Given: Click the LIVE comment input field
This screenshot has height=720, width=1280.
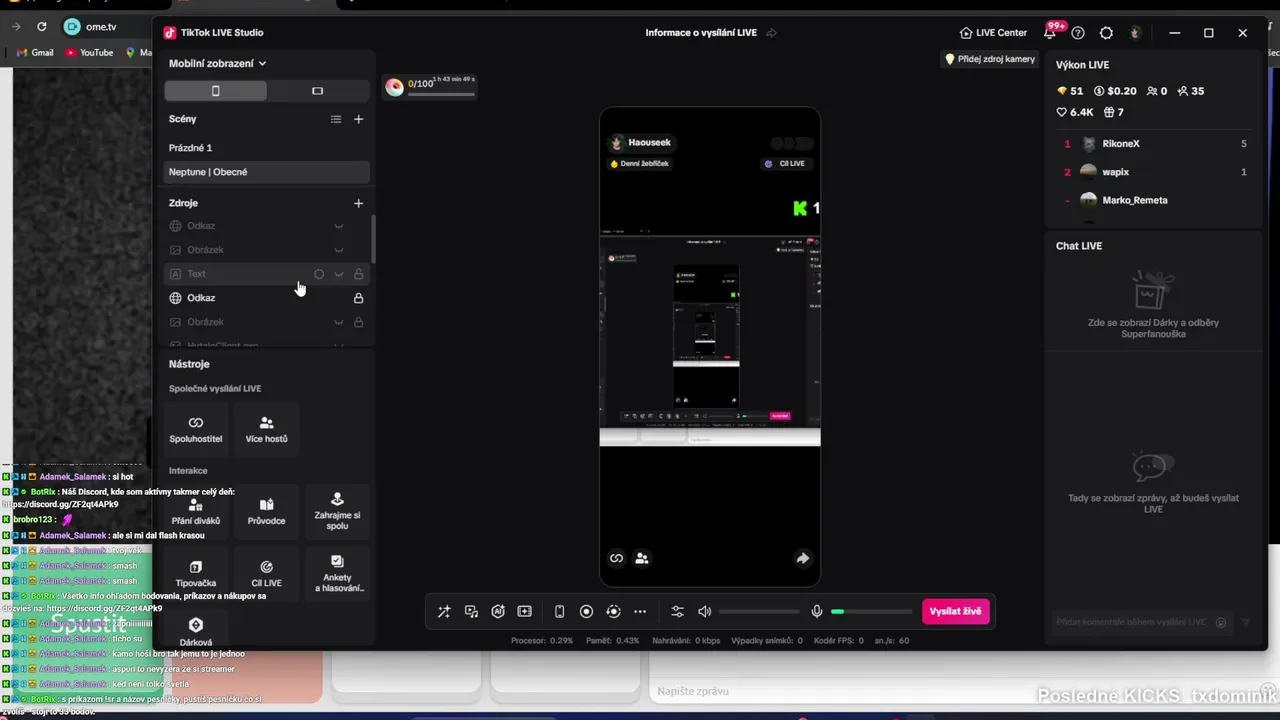Looking at the screenshot, I should click(x=1133, y=622).
